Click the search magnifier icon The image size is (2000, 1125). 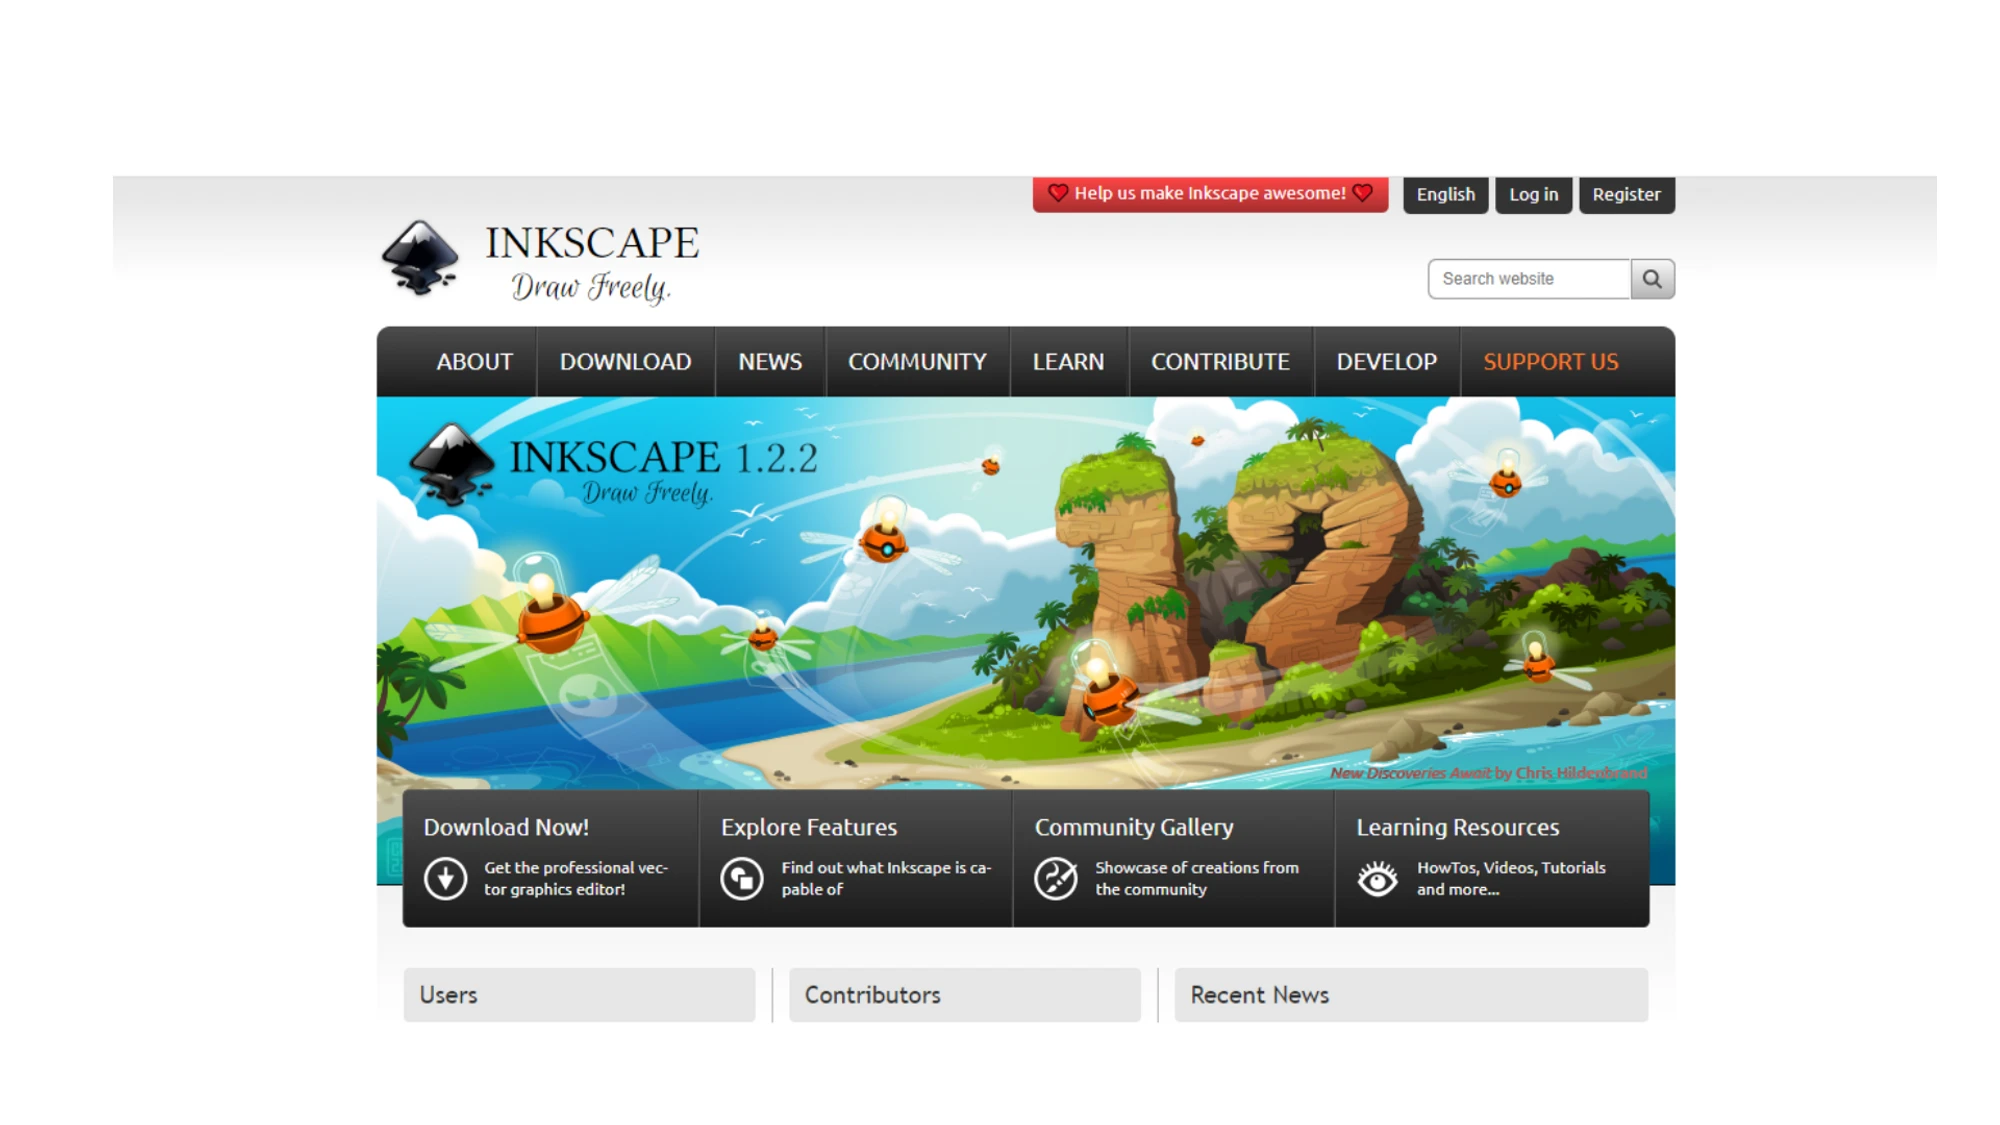[x=1652, y=278]
